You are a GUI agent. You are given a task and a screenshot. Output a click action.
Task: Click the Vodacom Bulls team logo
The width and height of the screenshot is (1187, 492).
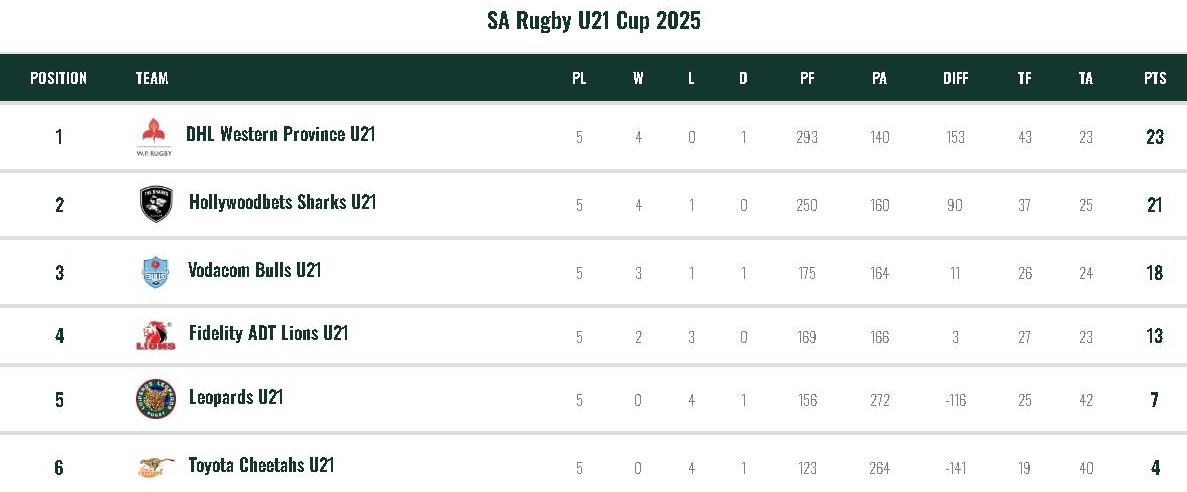[155, 271]
